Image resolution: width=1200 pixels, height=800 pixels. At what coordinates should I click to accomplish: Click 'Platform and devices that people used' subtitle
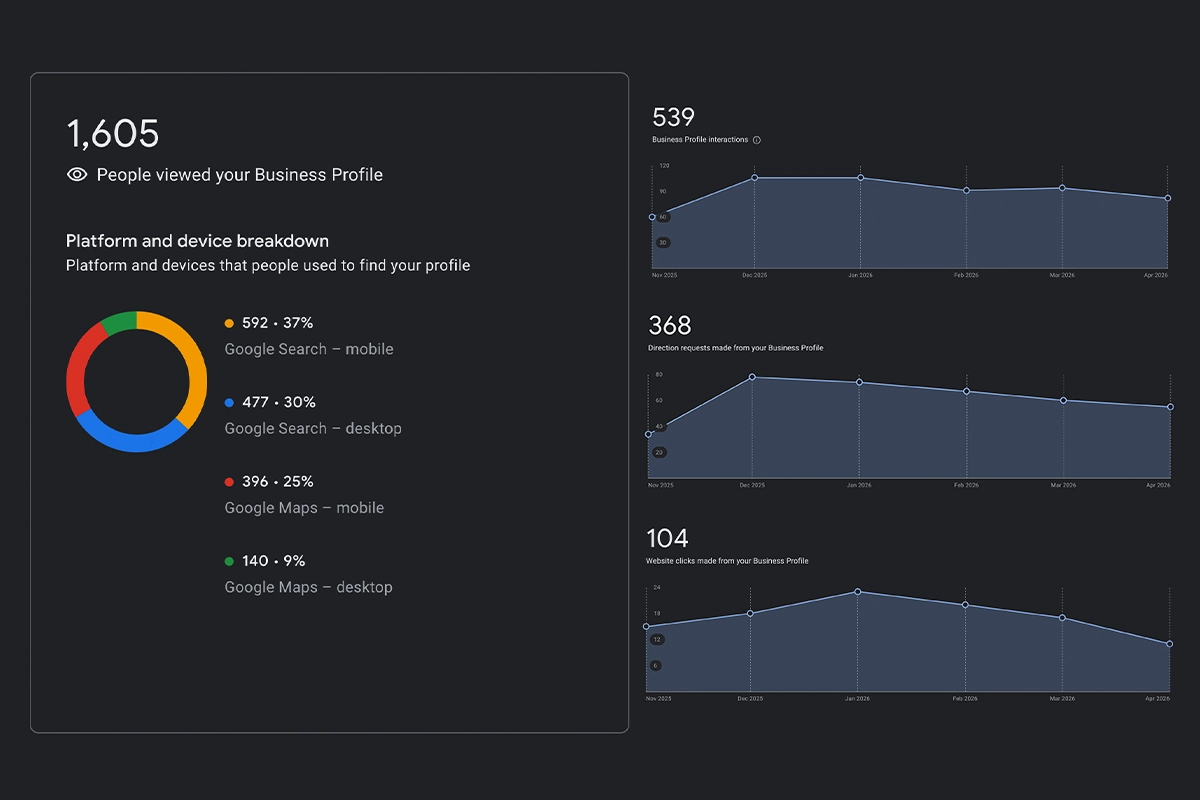(268, 266)
